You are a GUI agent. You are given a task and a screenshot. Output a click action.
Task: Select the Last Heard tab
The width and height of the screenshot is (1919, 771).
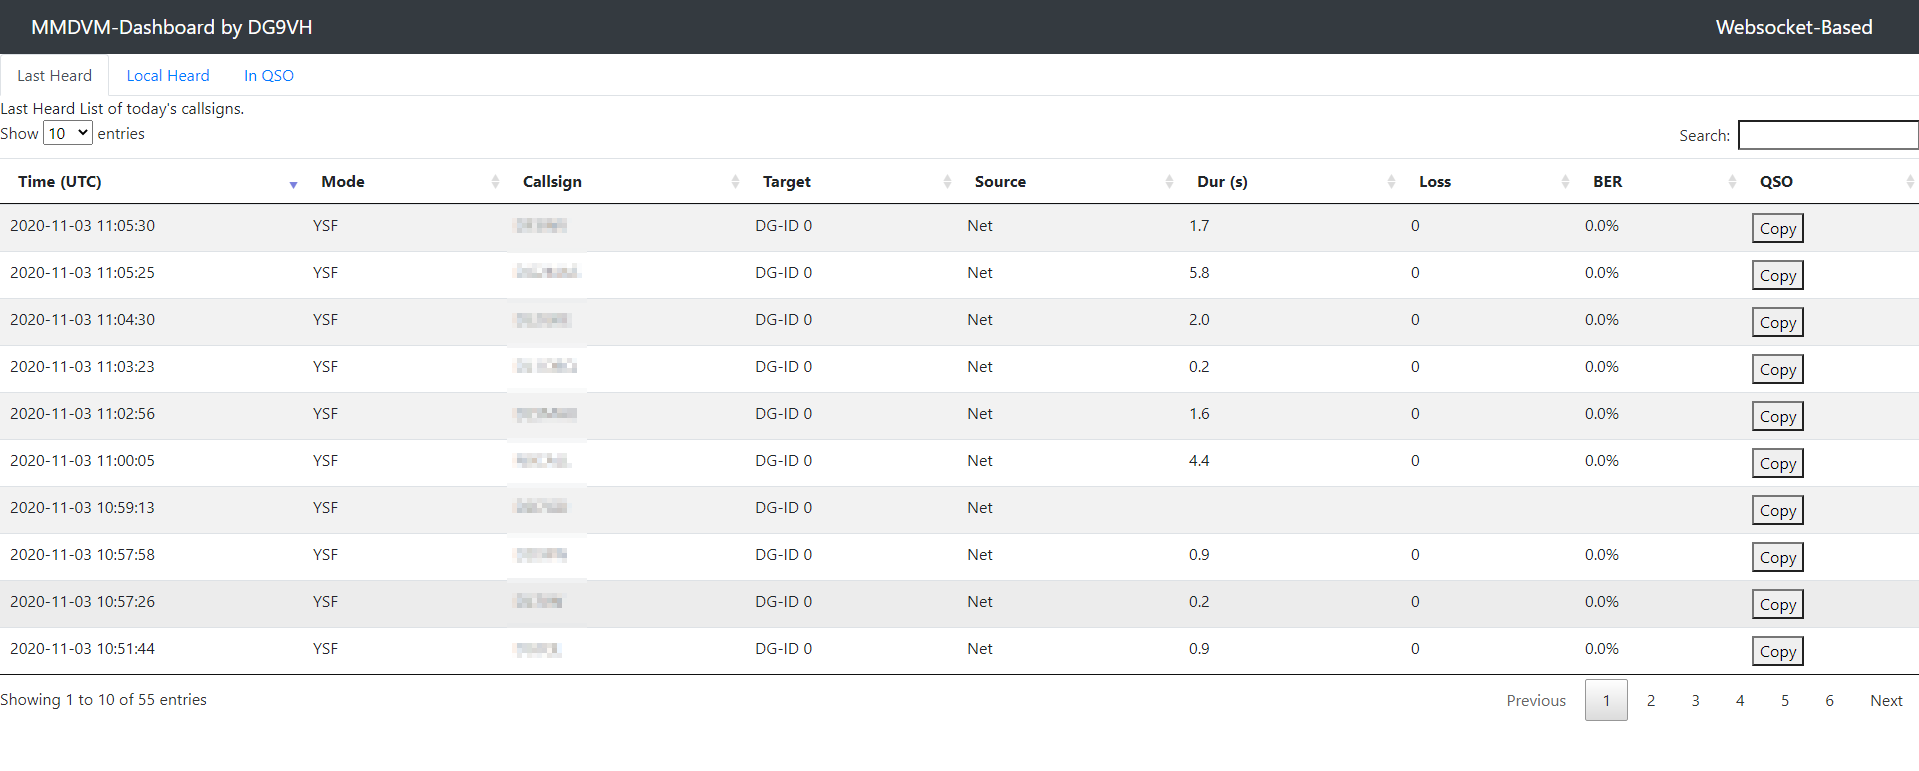[54, 76]
